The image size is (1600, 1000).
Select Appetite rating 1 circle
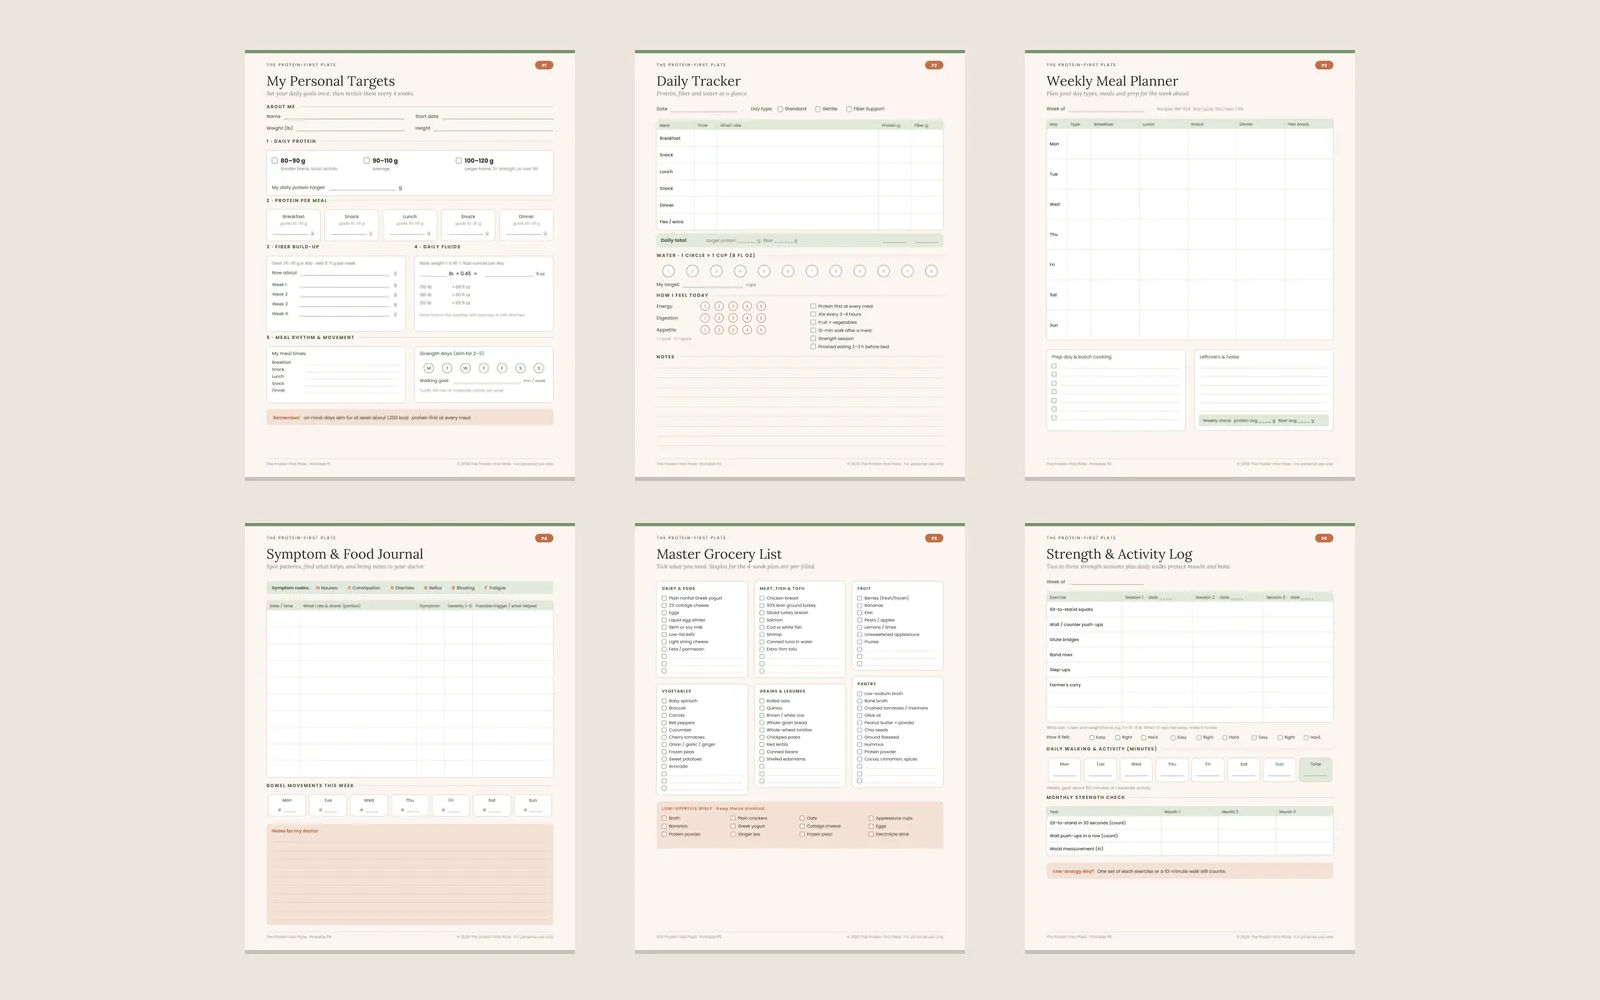click(x=705, y=330)
